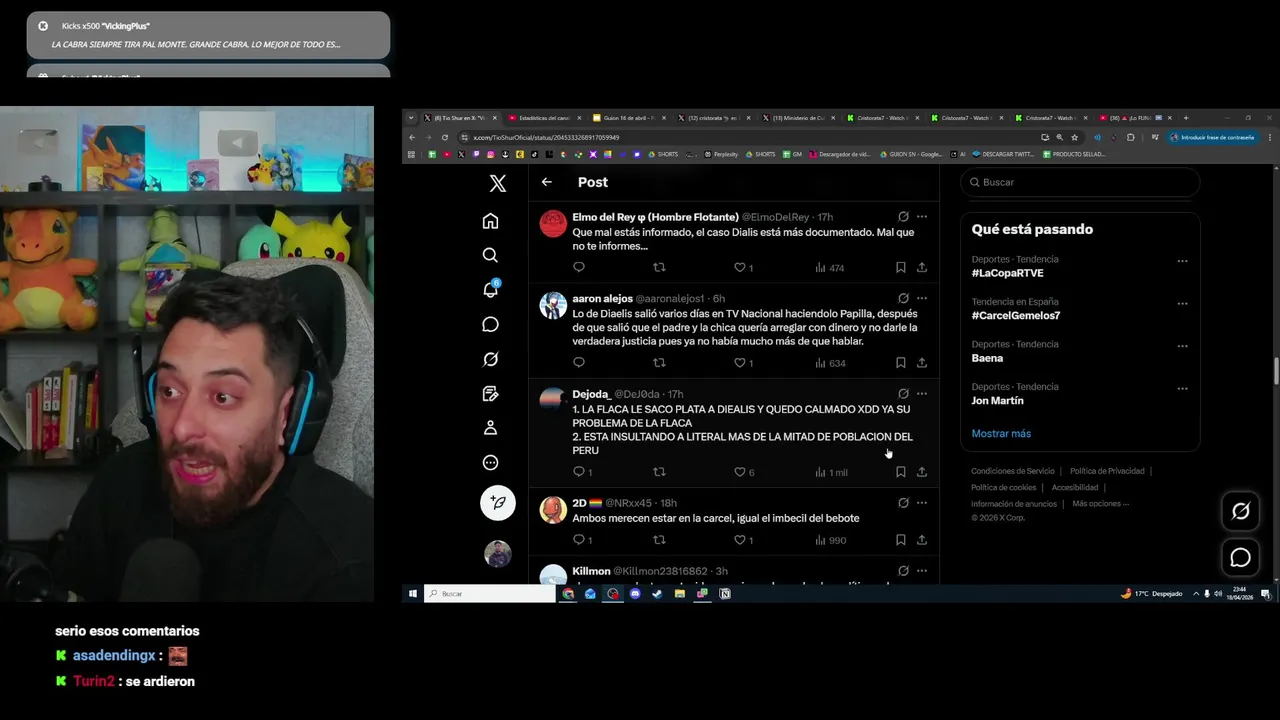The image size is (1280, 720).
Task: Open Condiciones de Servicio footer link
Action: [1012, 471]
